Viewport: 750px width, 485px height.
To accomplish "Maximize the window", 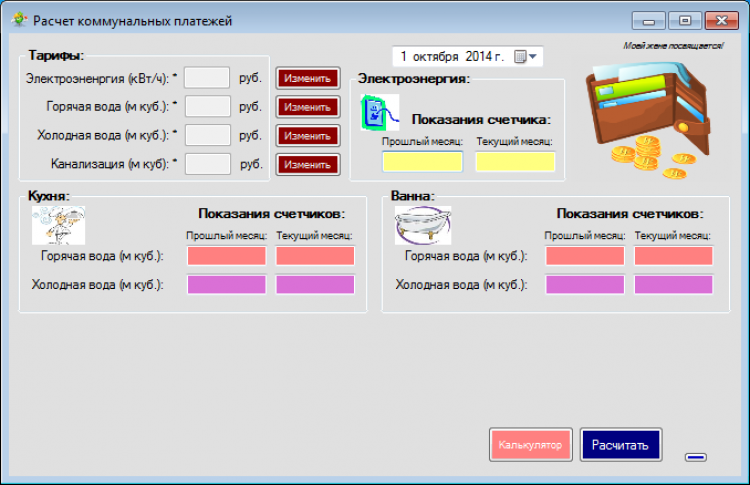I will (x=684, y=21).
